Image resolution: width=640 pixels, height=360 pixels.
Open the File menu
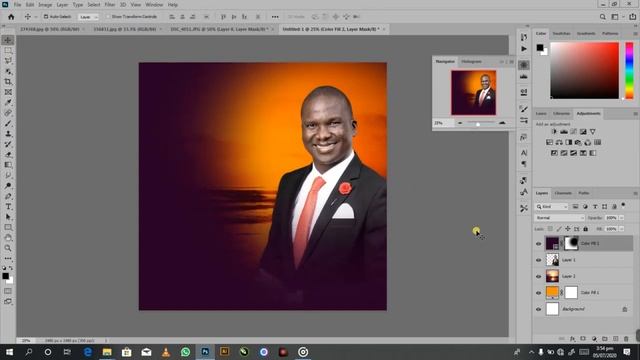[18, 5]
